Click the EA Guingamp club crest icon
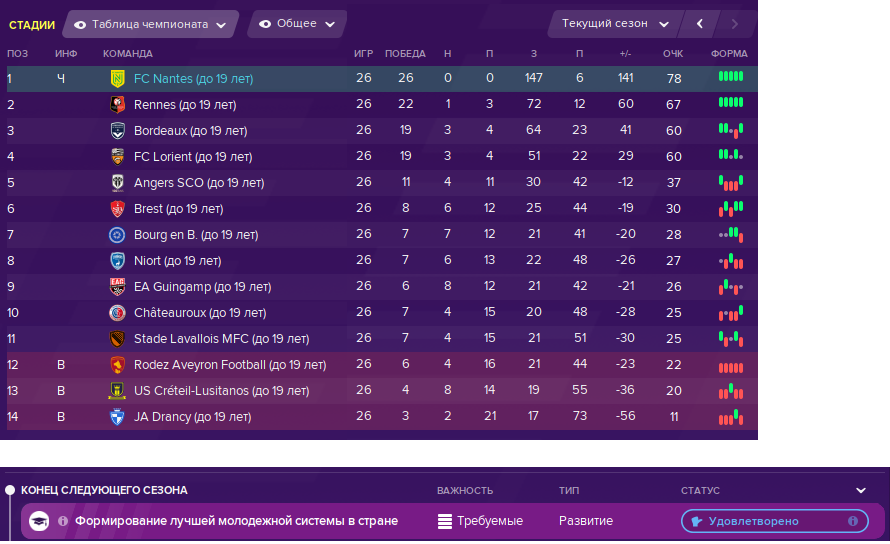 117,287
